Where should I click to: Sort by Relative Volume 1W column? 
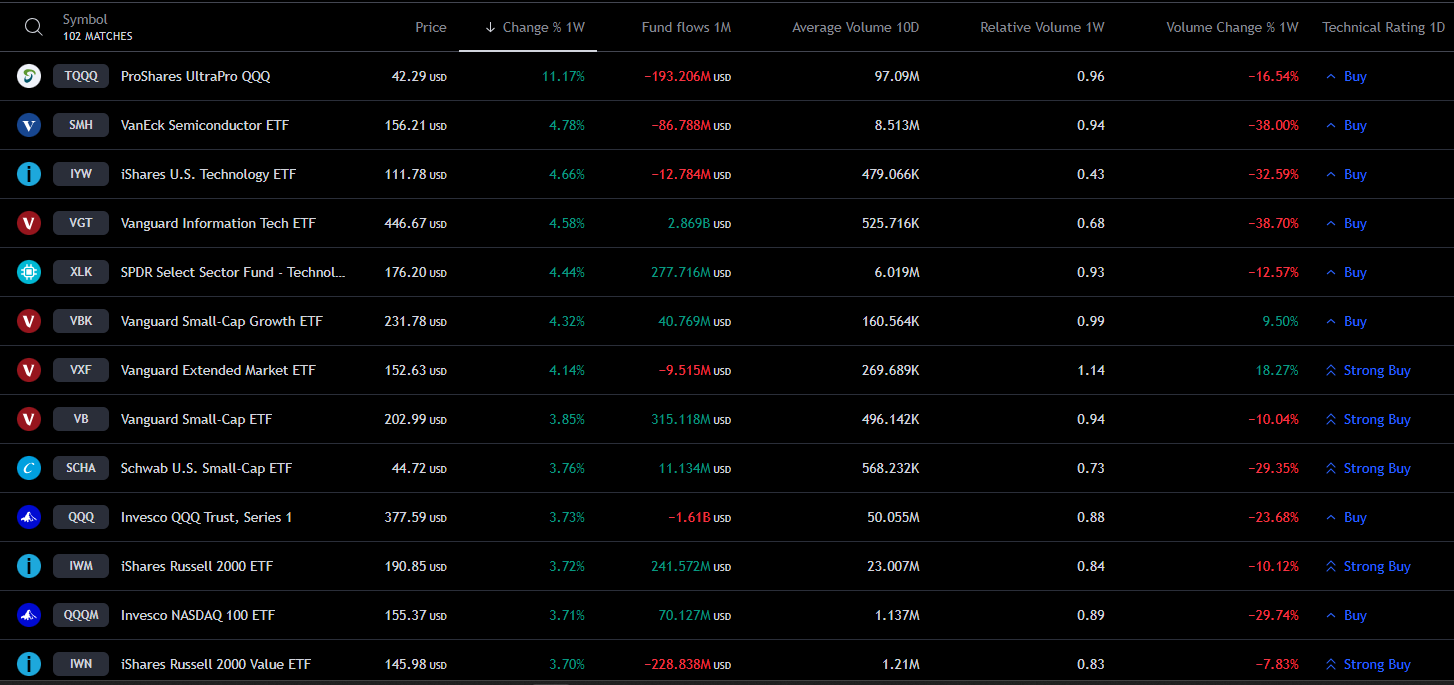click(x=1042, y=27)
